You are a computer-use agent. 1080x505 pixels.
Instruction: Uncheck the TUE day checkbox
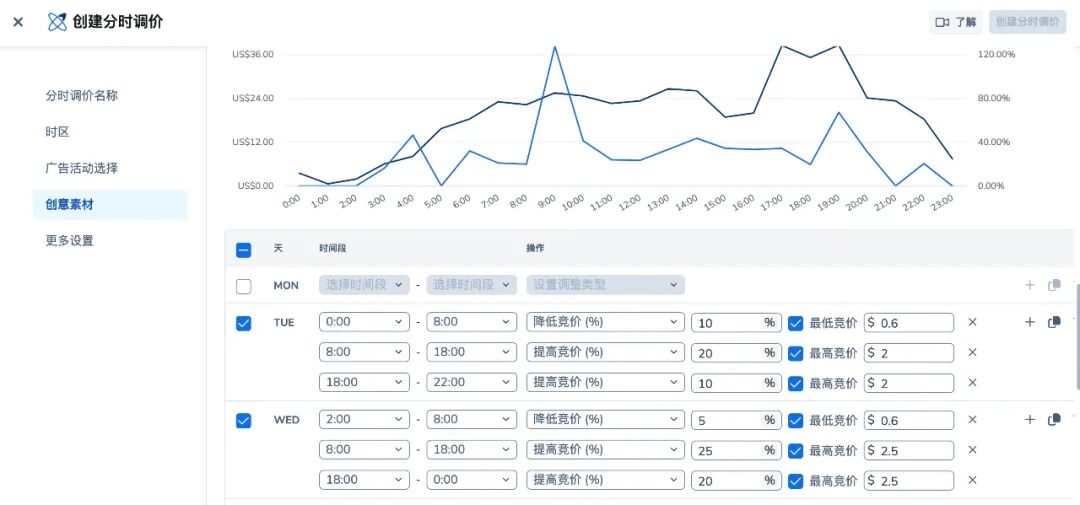click(x=243, y=323)
